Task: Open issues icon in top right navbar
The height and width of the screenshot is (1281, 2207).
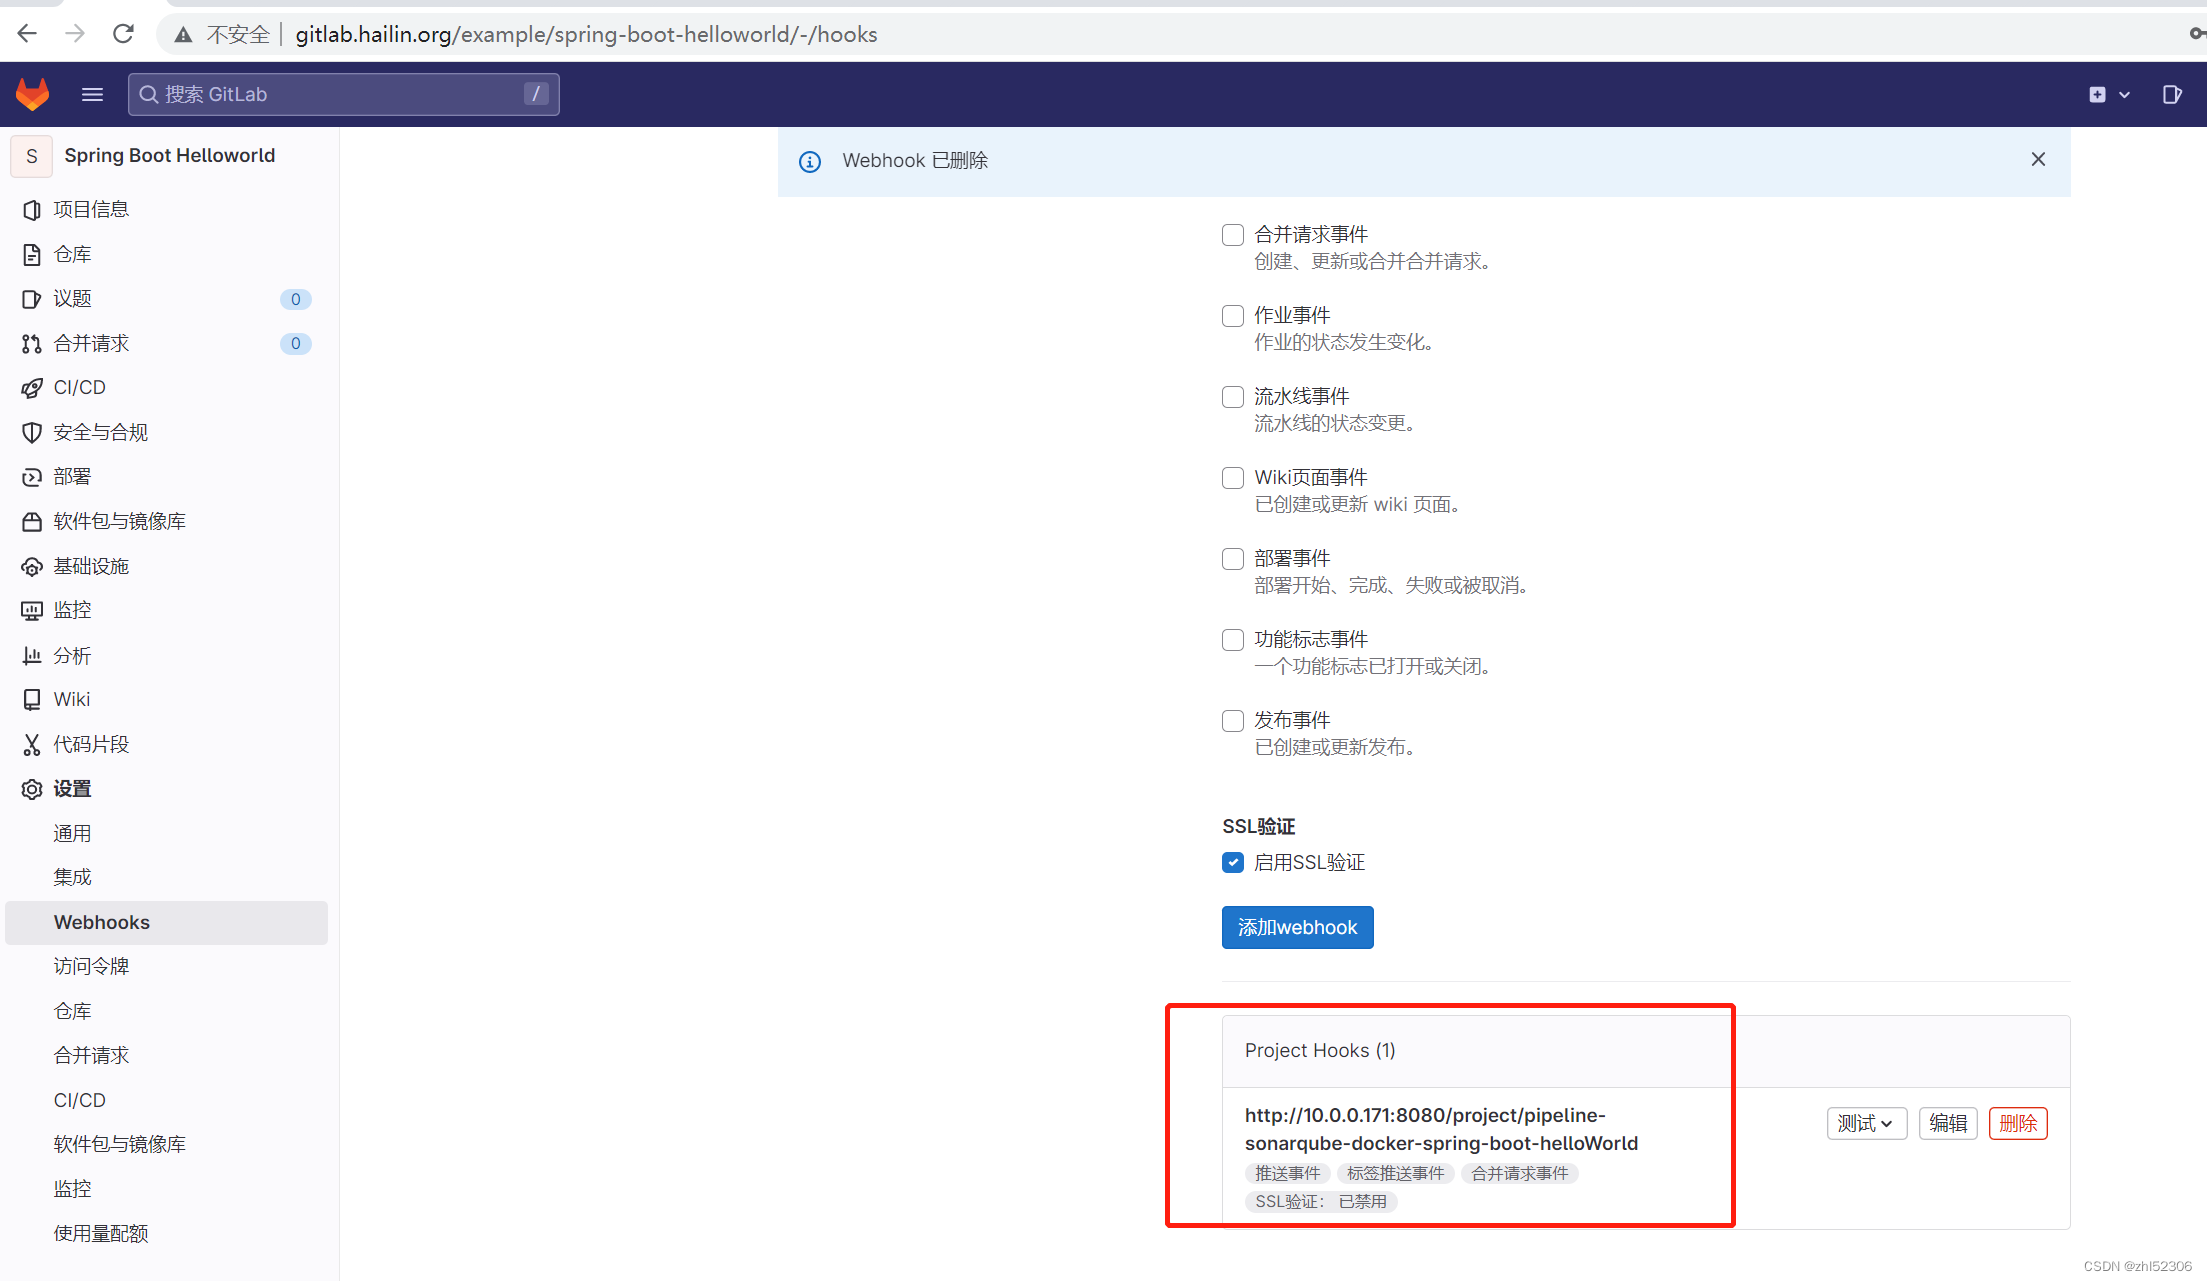Action: 2171,94
